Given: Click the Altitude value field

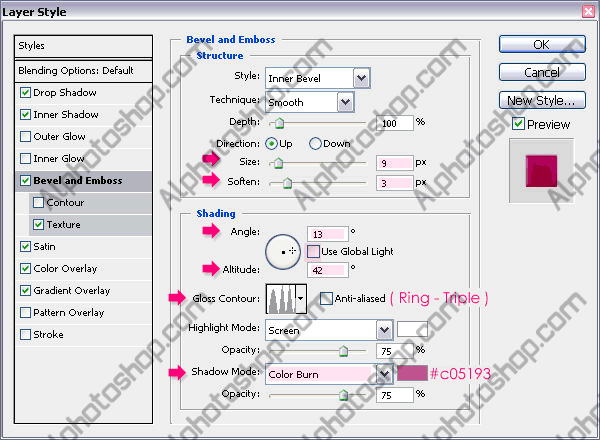Looking at the screenshot, I should click(x=328, y=270).
